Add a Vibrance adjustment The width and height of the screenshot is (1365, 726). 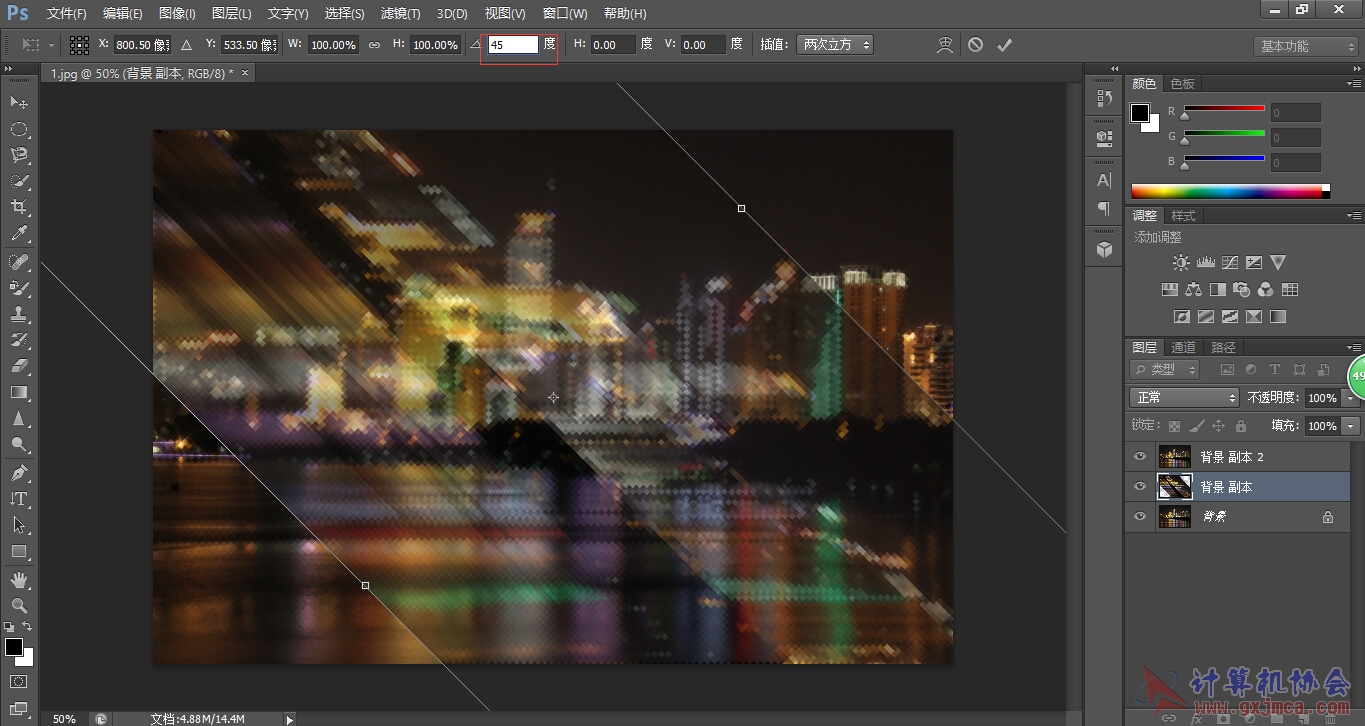[x=1277, y=262]
